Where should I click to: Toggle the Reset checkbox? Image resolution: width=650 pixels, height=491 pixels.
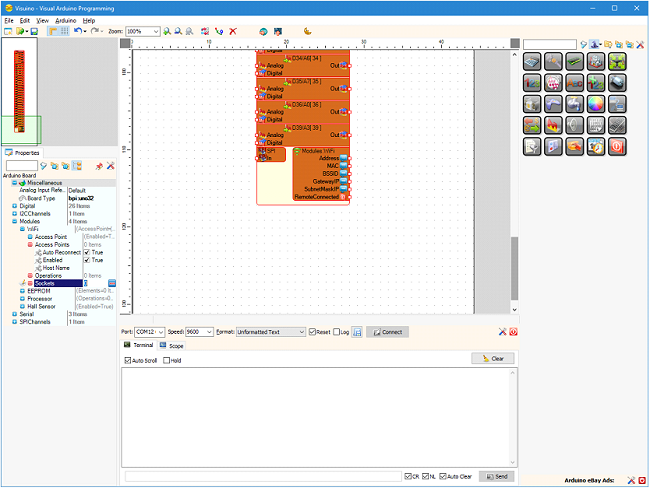point(312,332)
